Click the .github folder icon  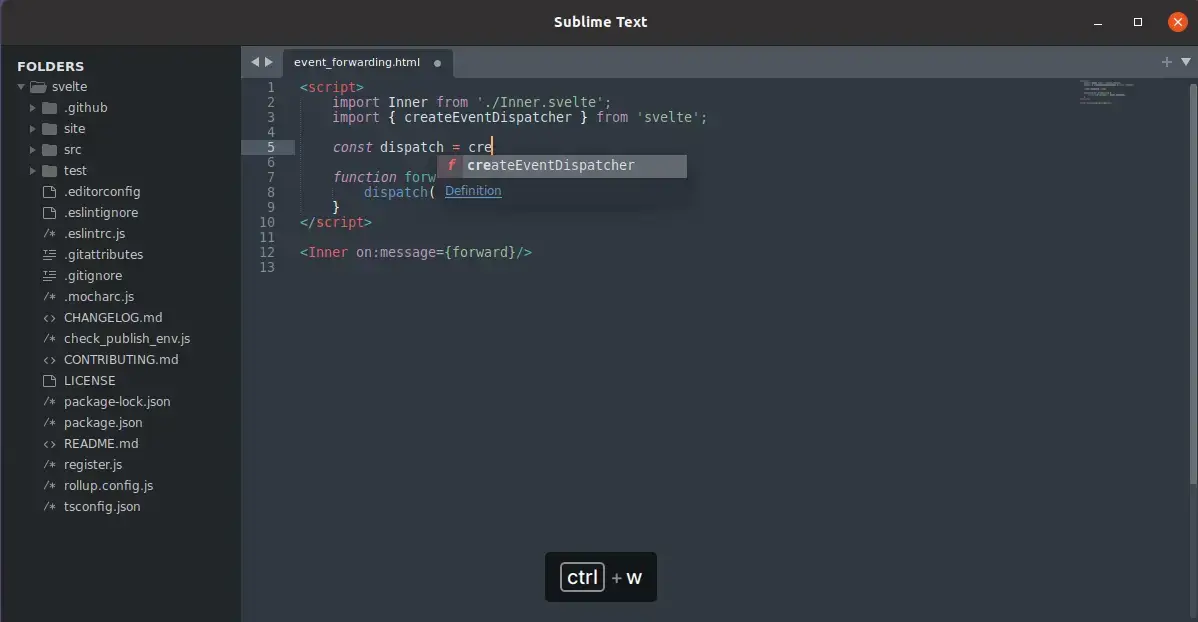[50, 108]
